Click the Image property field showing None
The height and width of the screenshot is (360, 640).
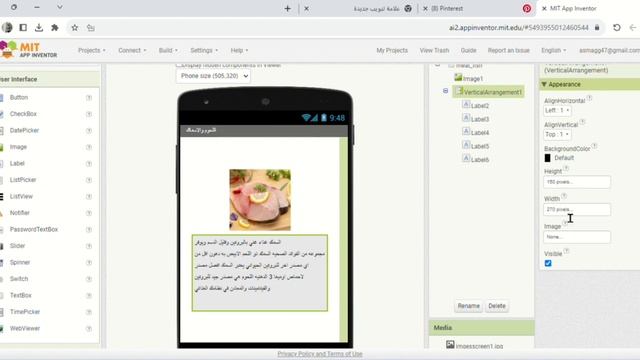577,237
